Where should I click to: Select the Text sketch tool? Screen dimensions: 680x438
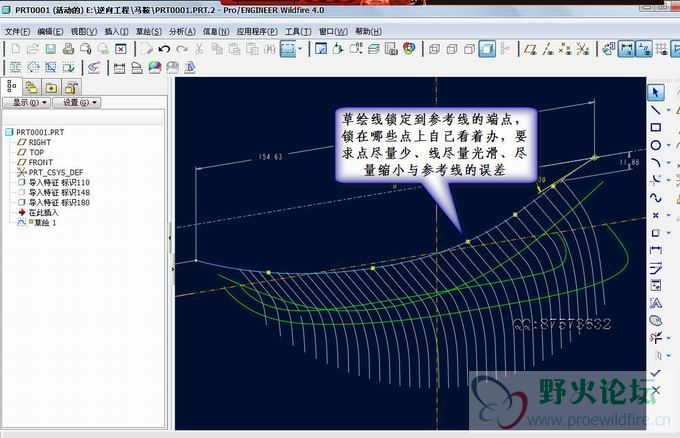(655, 303)
